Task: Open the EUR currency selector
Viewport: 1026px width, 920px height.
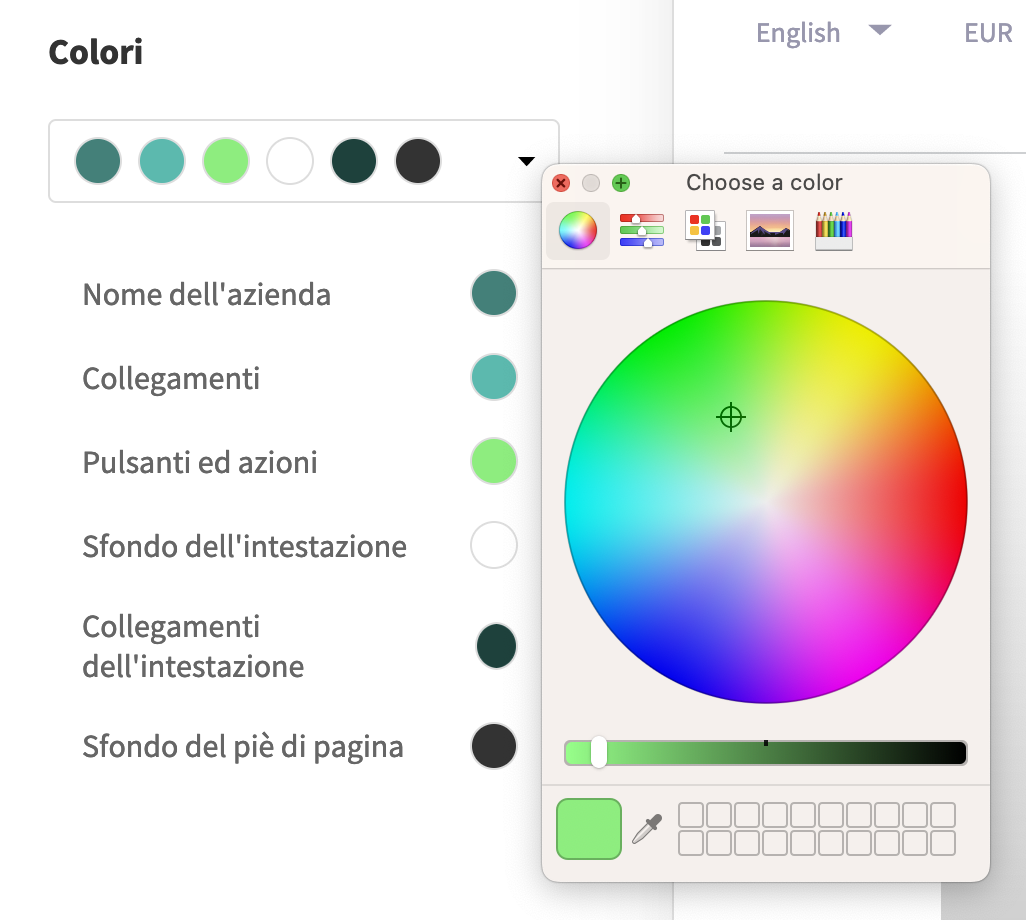Action: pyautogui.click(x=988, y=33)
